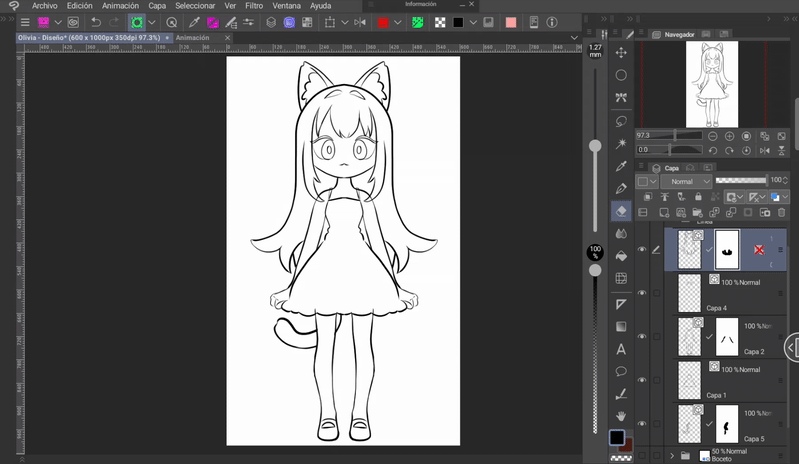Toggle visibility of Capa 2 layer
This screenshot has width=799, height=464.
click(x=642, y=337)
